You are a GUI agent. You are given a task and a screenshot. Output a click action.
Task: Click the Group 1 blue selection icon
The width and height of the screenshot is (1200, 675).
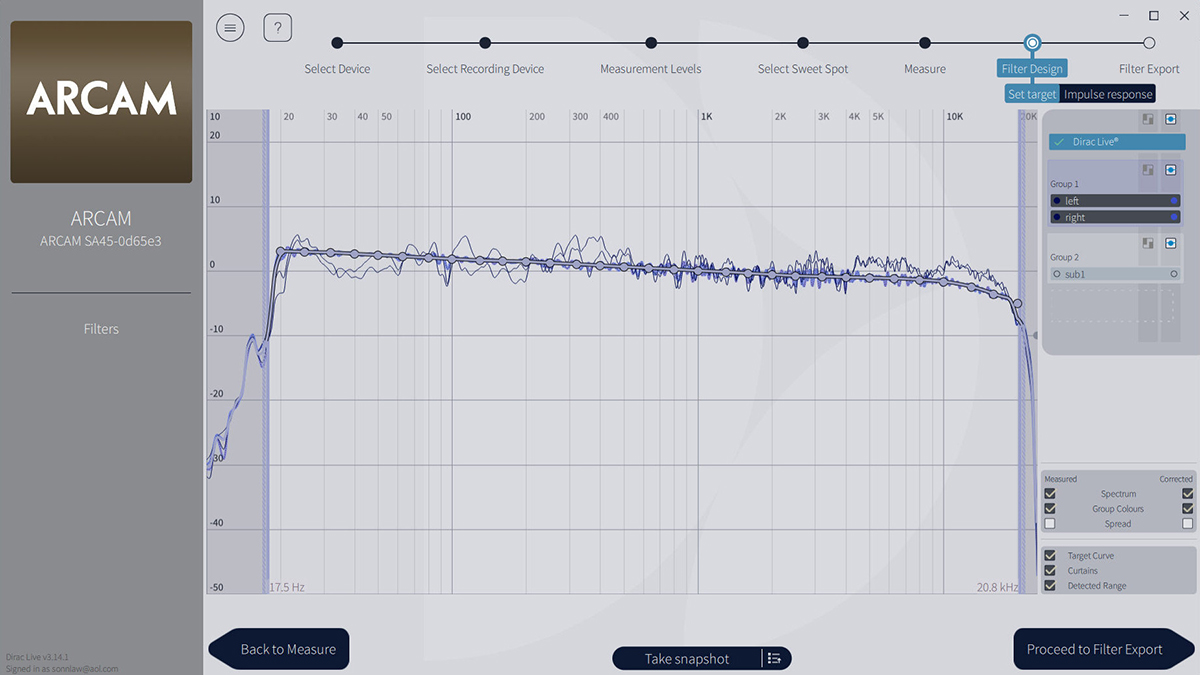point(1170,170)
